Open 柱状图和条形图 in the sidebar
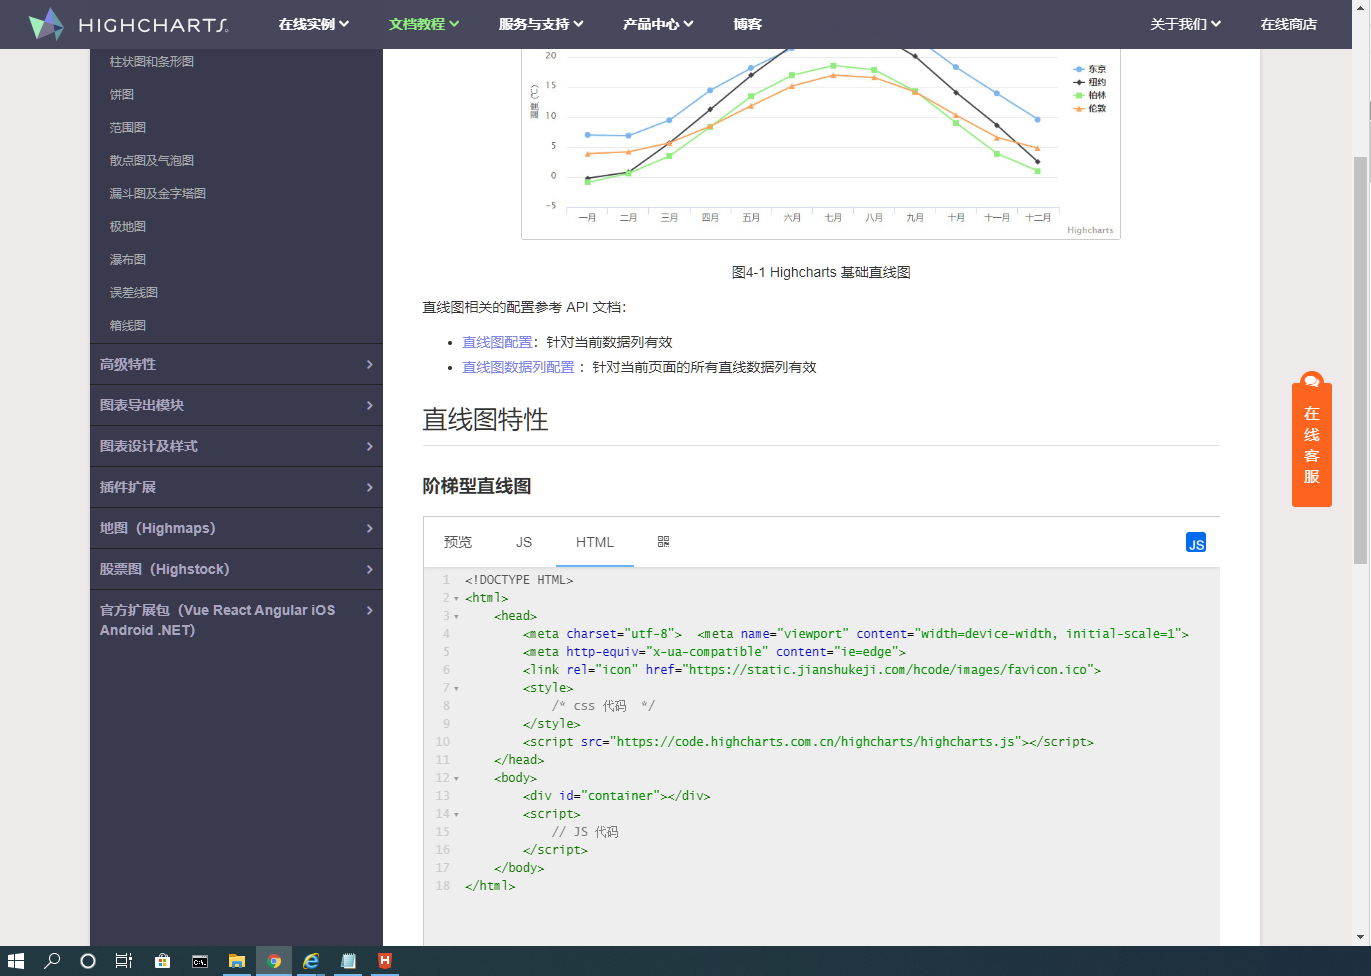 (152, 61)
